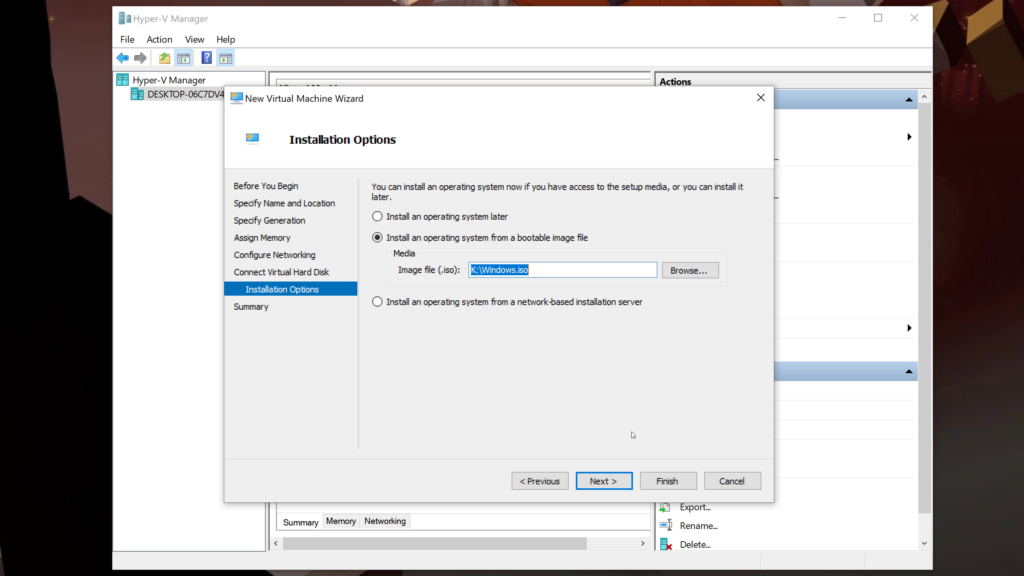
Task: Click the DESKTOP-06C7DV4 server icon
Action: pos(137,94)
